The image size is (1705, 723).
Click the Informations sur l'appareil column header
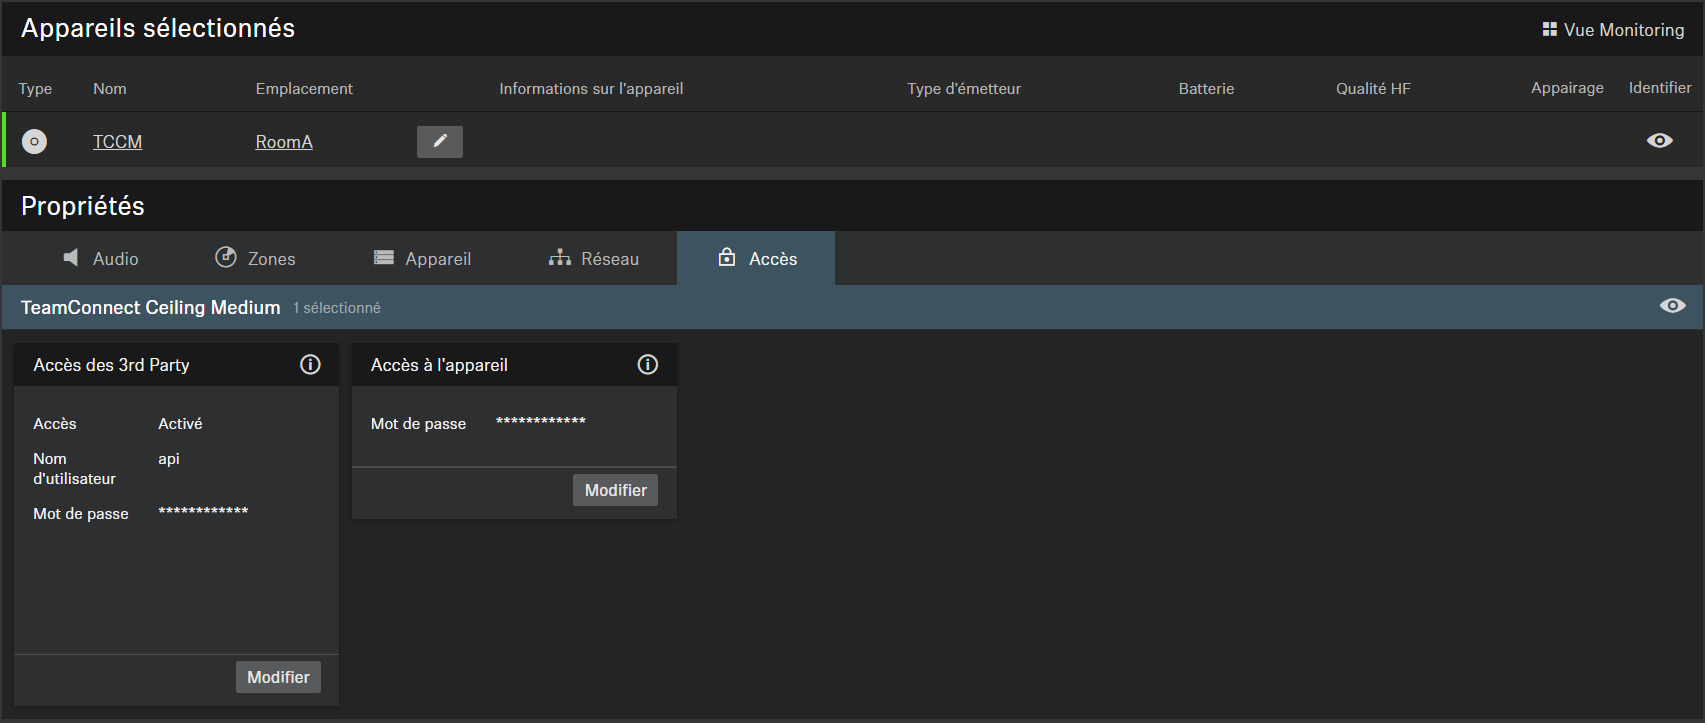(591, 89)
